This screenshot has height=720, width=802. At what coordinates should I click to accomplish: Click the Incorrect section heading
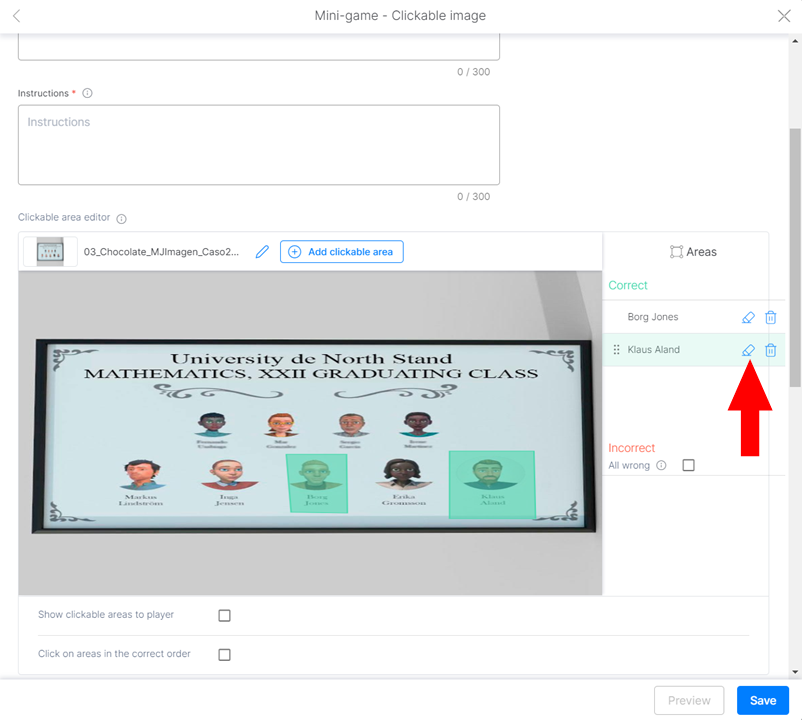(631, 448)
